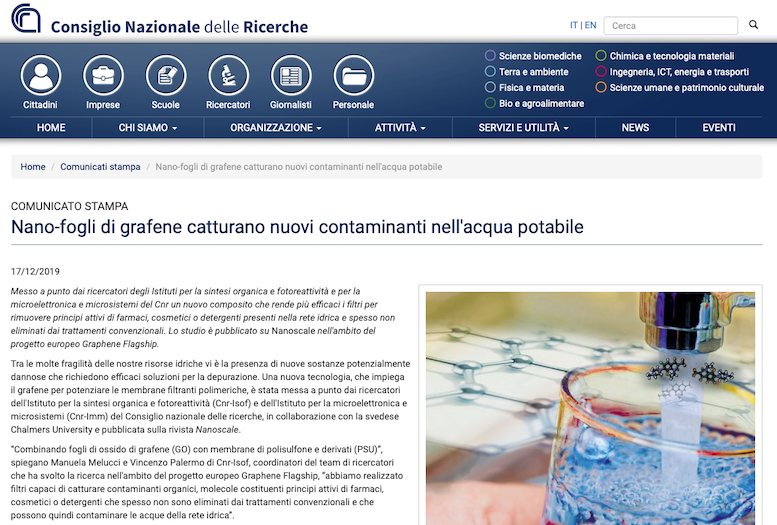777x525 pixels.
Task: Click the date 17/12/2019
Action: [x=35, y=271]
